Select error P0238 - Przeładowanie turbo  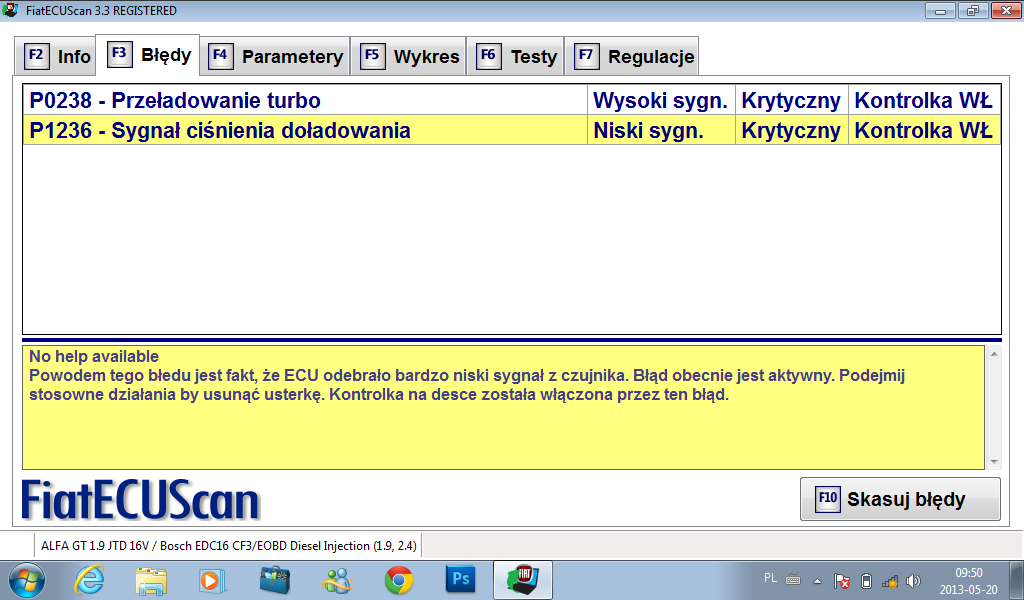(305, 101)
